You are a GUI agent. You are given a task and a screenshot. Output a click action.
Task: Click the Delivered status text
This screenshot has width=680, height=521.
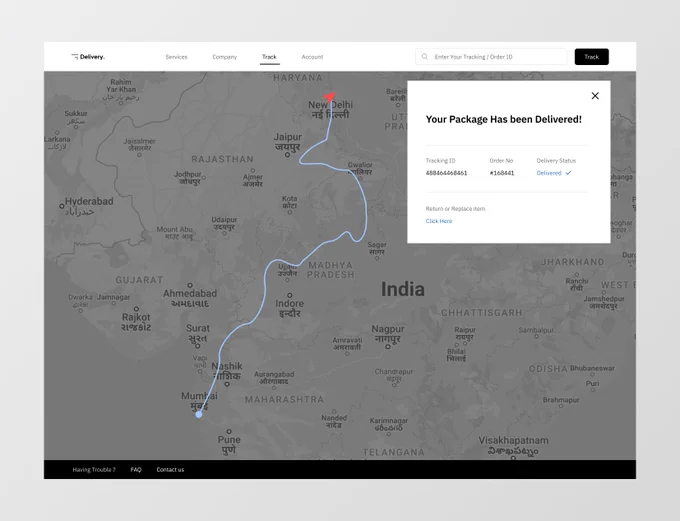pos(549,173)
